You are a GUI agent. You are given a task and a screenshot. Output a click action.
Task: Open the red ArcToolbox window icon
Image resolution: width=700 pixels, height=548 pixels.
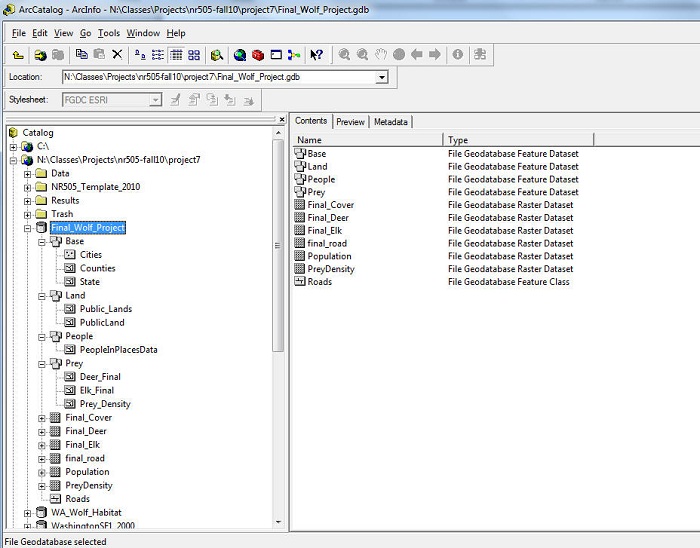tap(258, 55)
